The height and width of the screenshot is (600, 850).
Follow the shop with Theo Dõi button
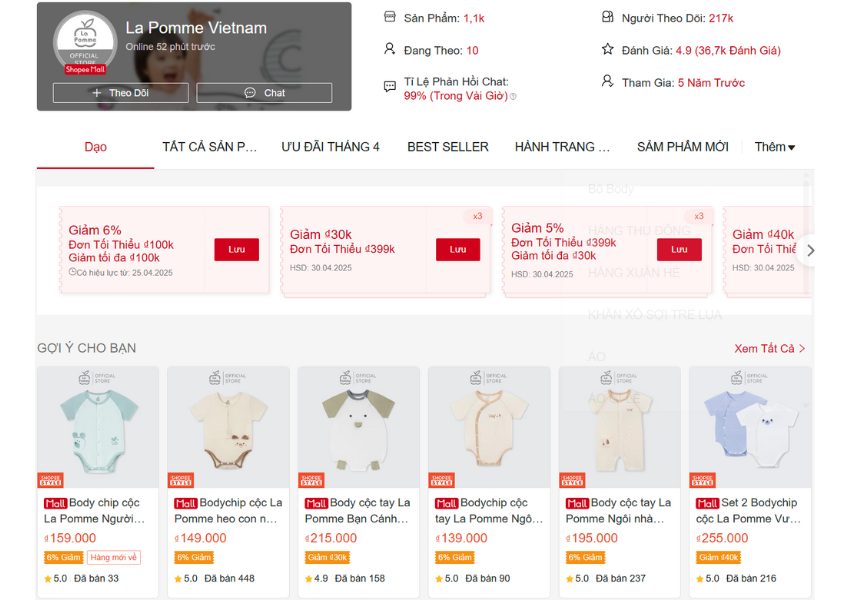point(121,93)
